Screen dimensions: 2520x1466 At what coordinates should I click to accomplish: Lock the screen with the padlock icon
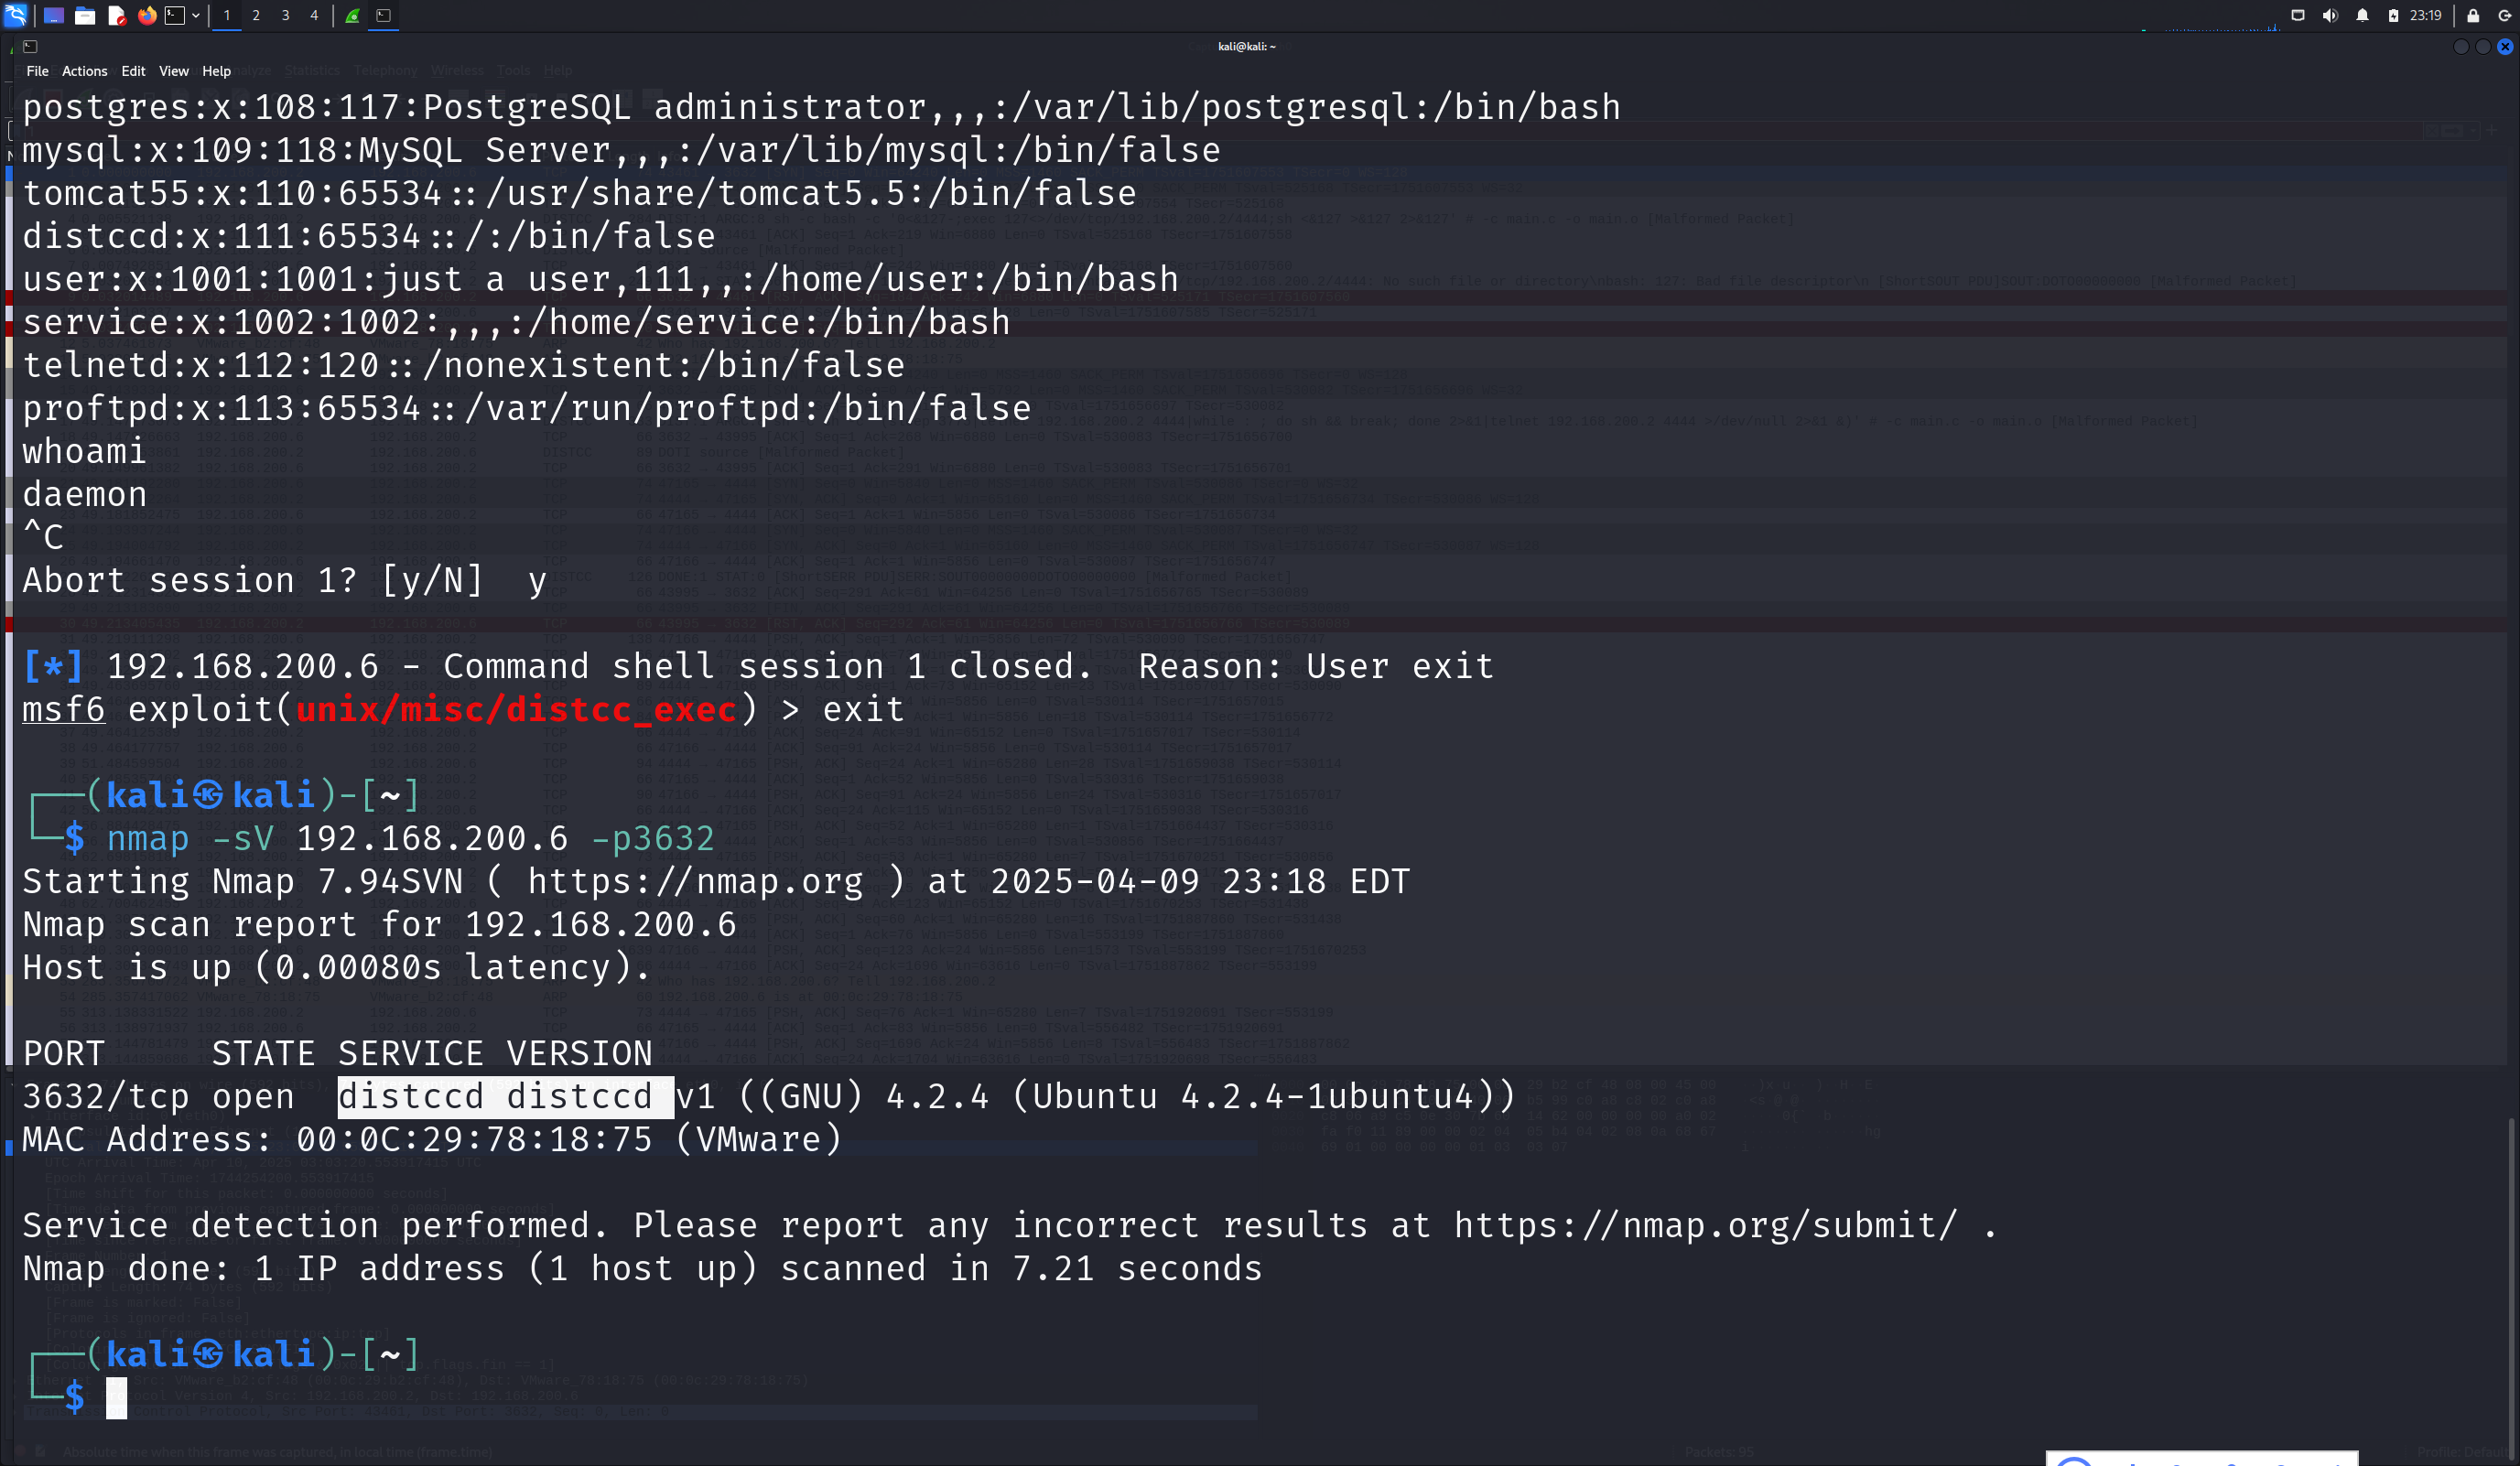(2473, 15)
